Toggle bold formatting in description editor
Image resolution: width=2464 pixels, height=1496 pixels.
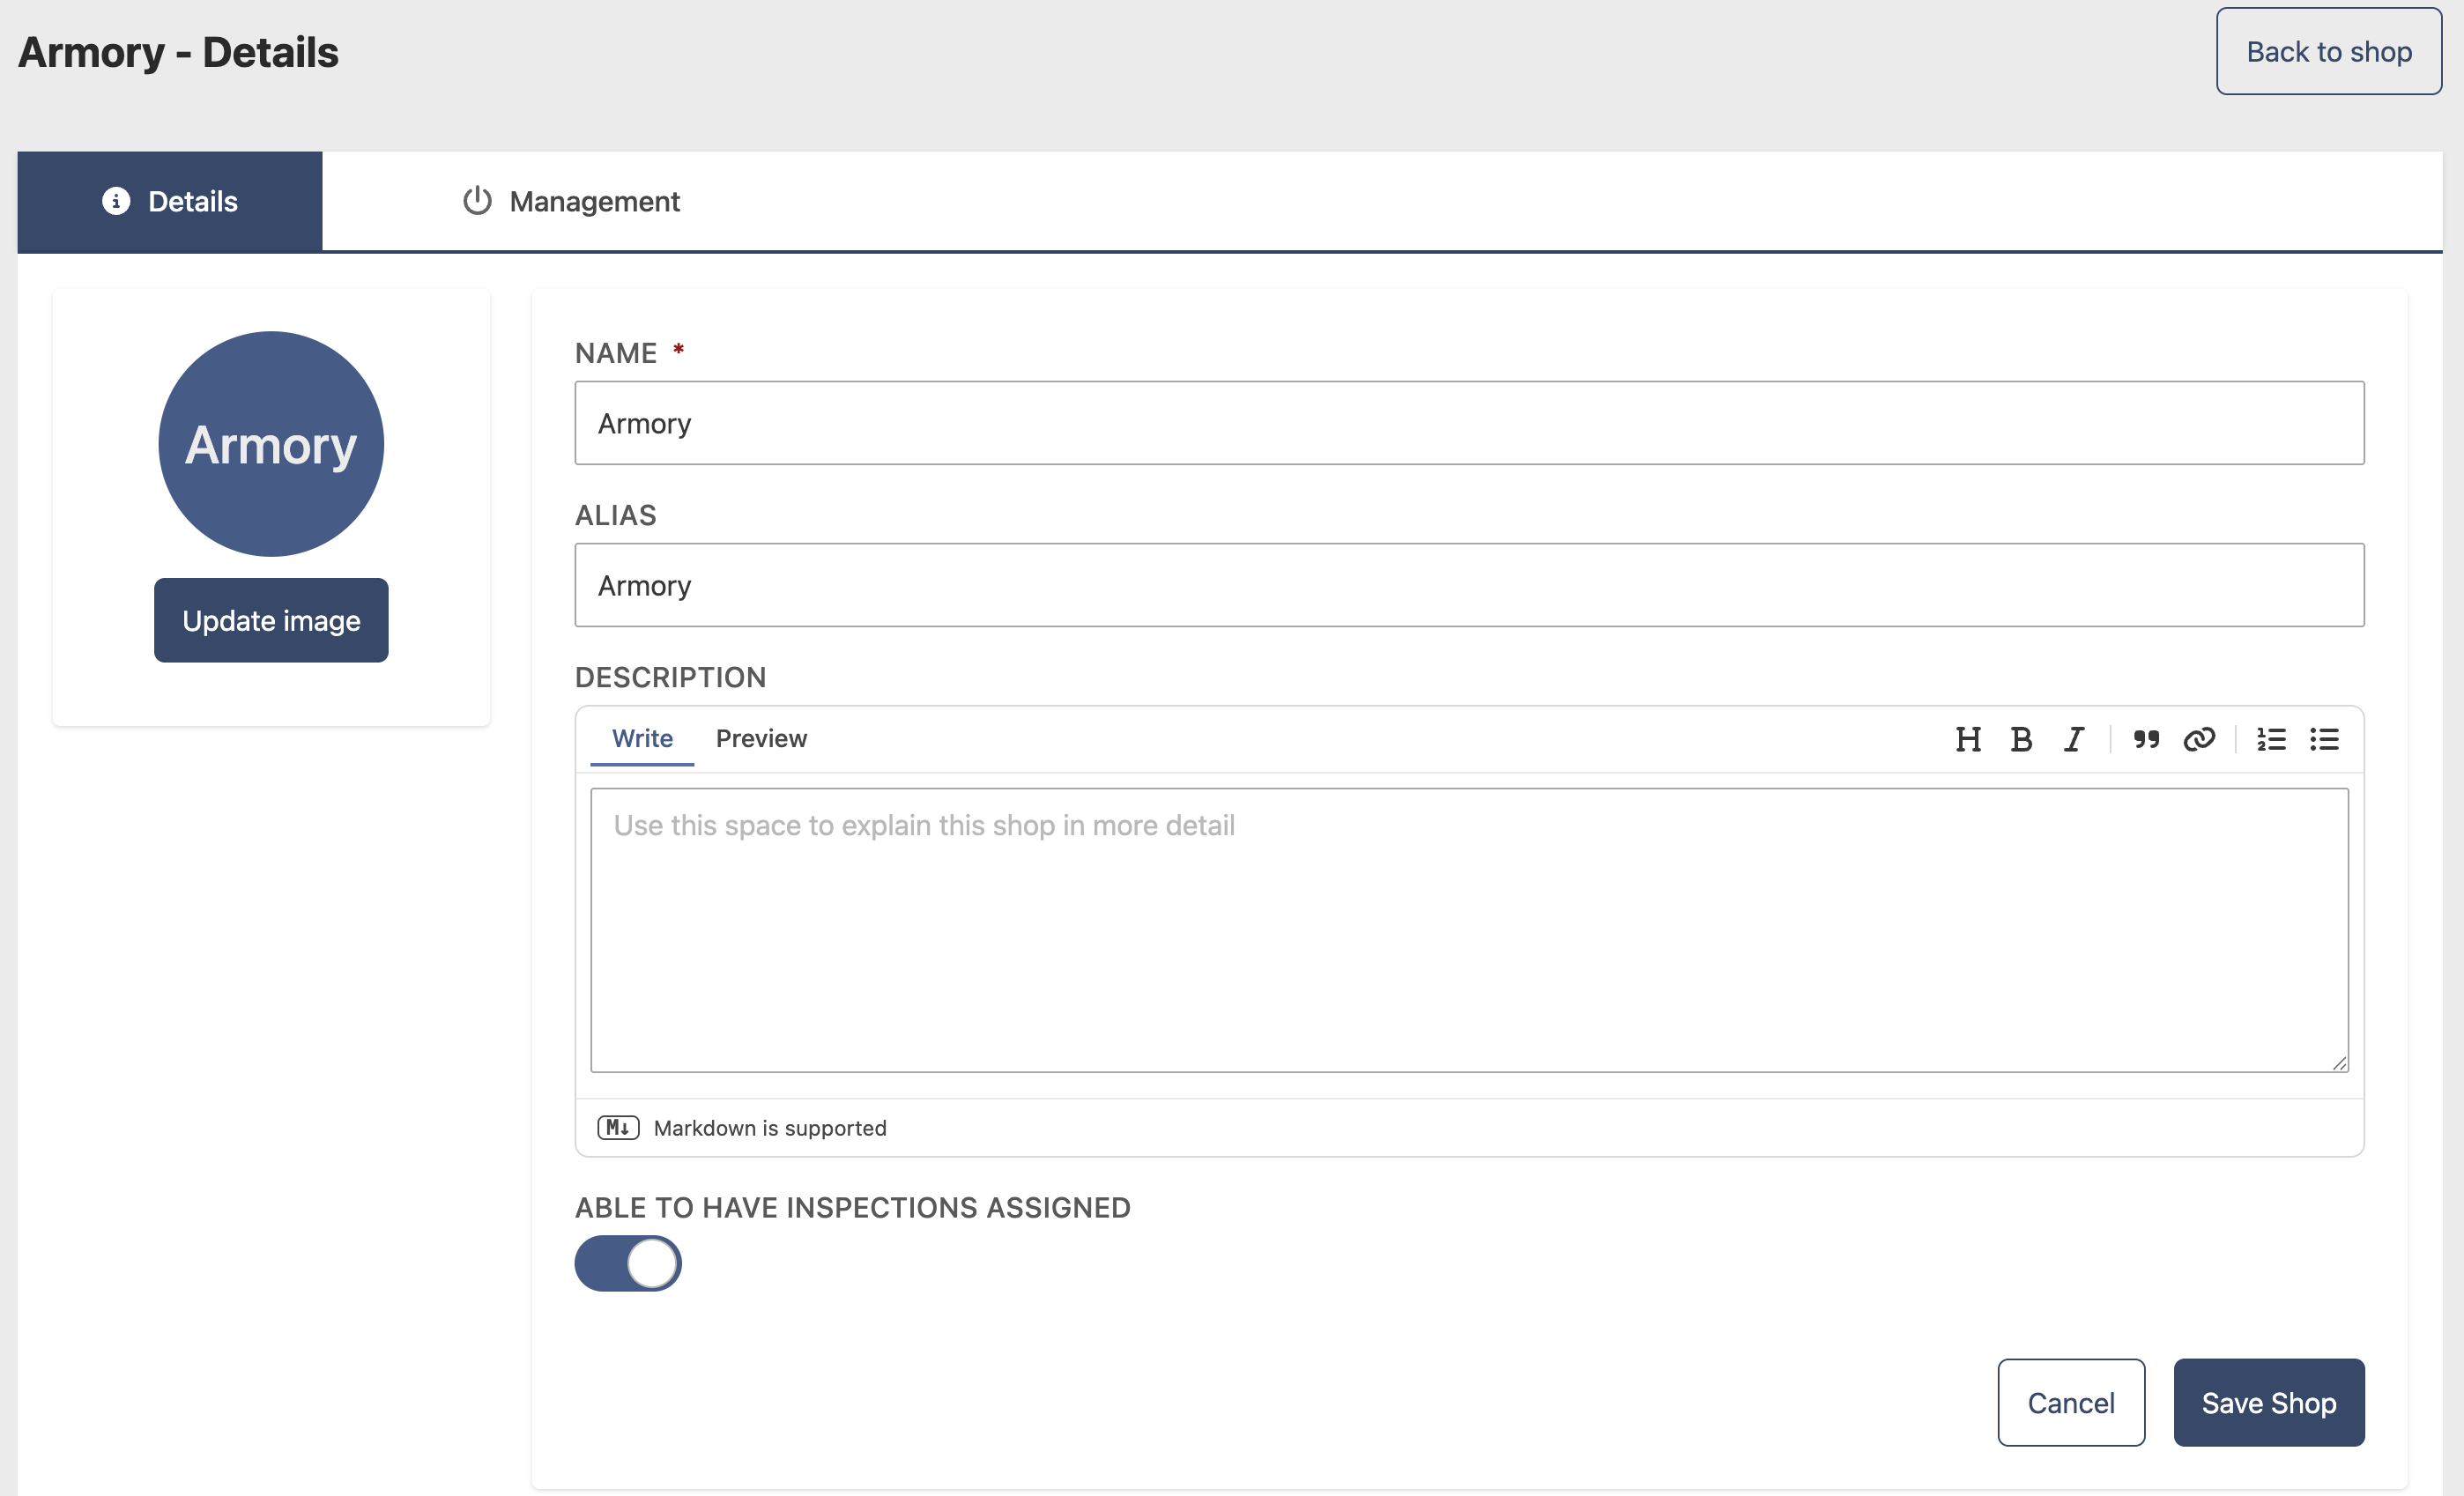click(x=2021, y=739)
